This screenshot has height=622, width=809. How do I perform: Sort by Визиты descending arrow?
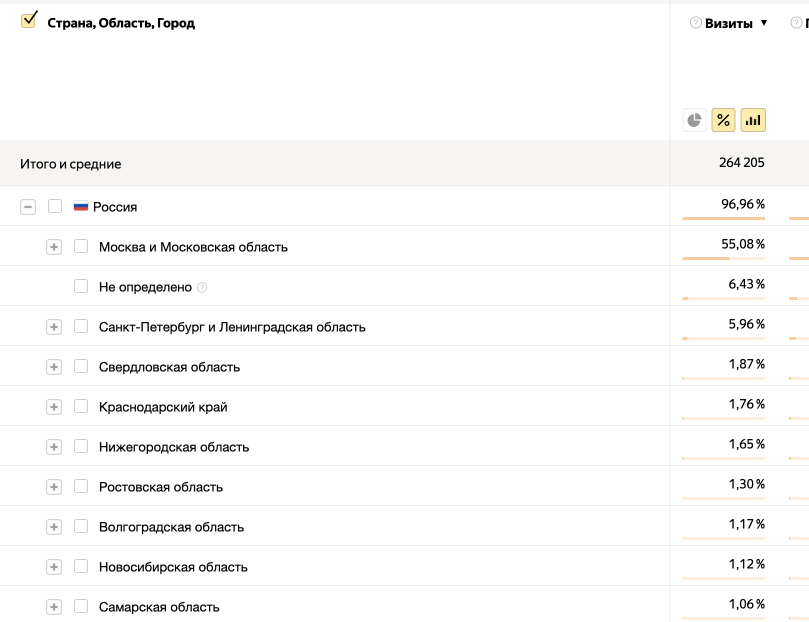pyautogui.click(x=764, y=23)
